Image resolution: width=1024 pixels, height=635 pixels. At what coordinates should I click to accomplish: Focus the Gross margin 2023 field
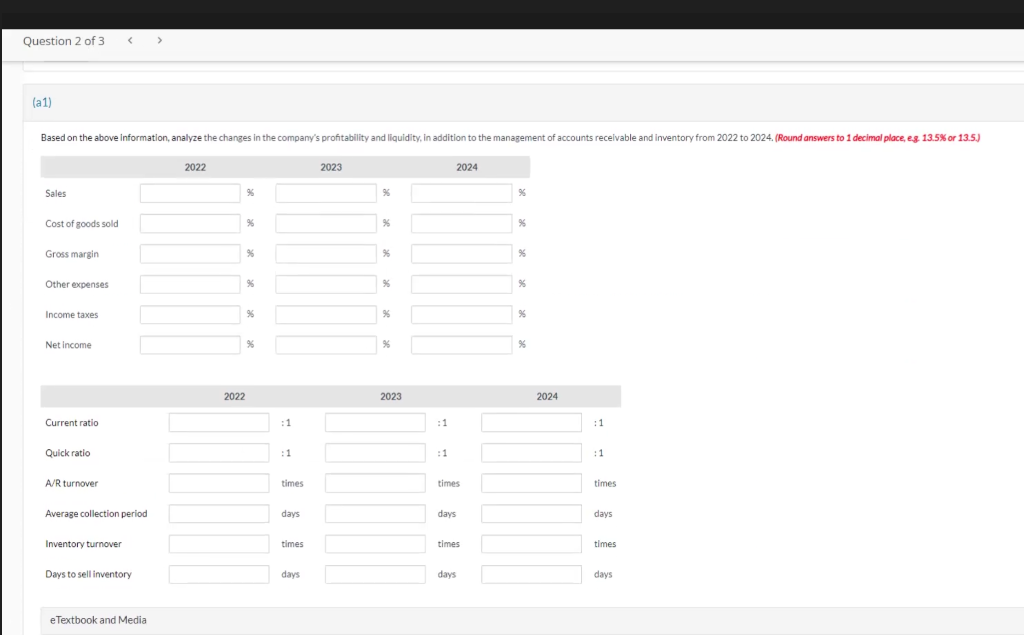click(326, 253)
